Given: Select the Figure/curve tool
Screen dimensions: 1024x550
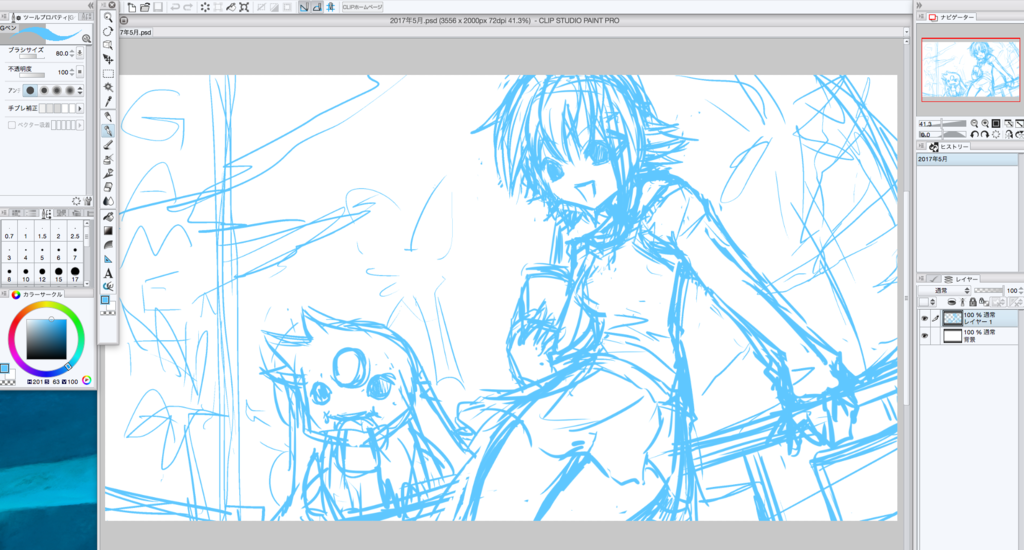Looking at the screenshot, I should (108, 244).
